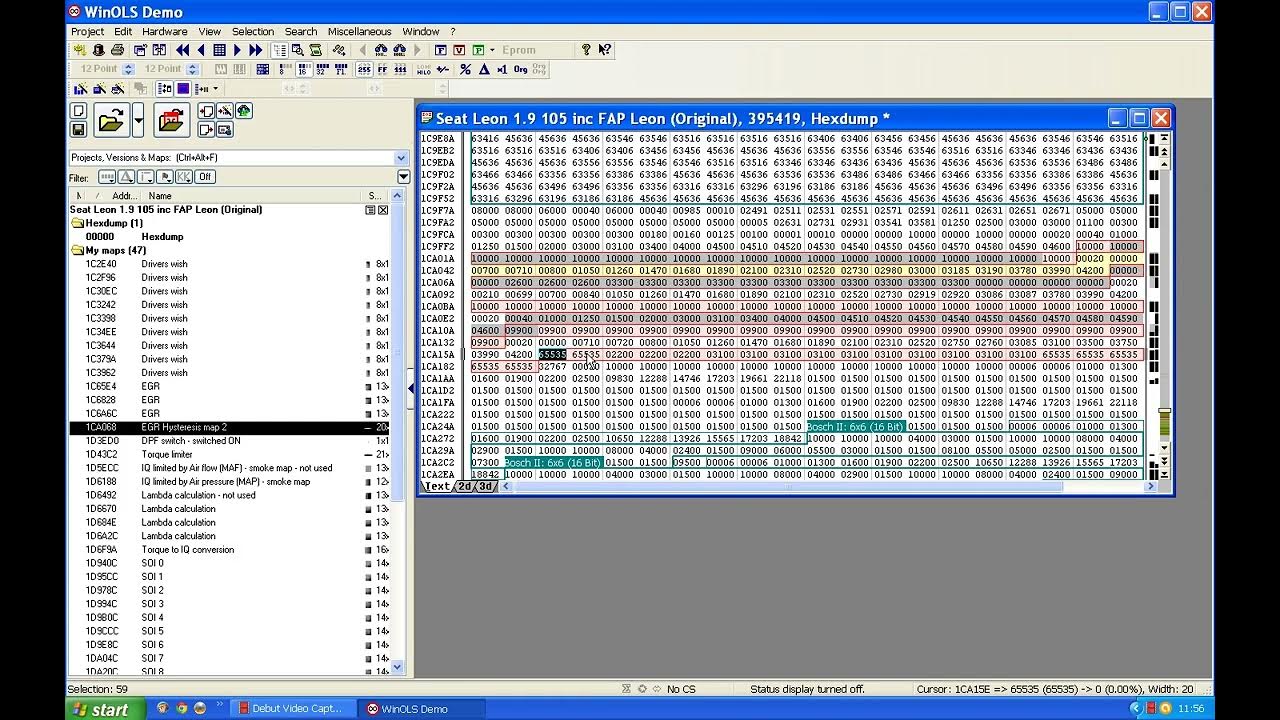Open the first 12 Point font size stepper
The image size is (1280, 720).
(128, 69)
